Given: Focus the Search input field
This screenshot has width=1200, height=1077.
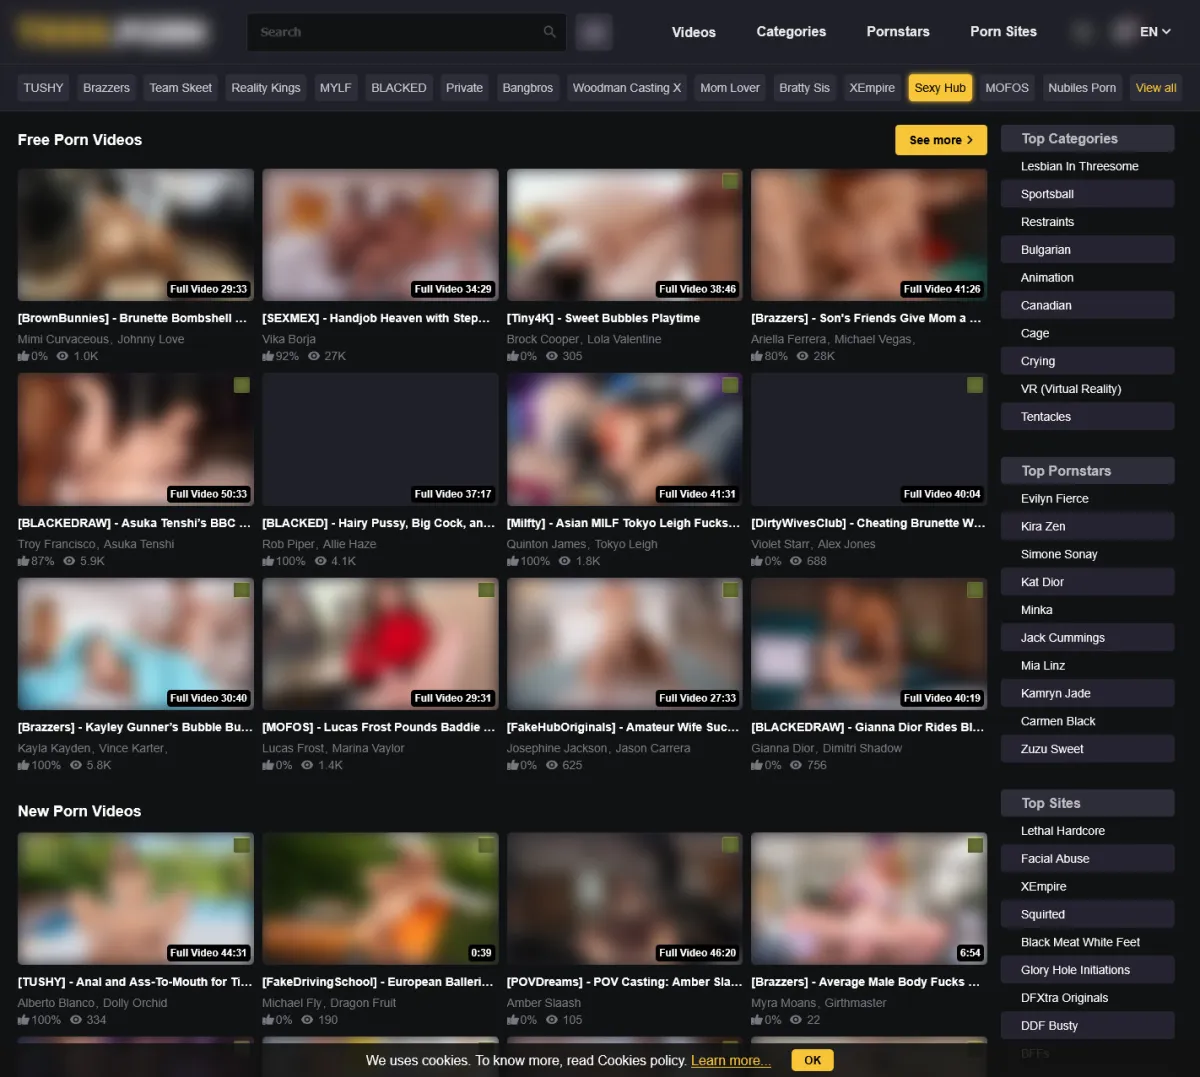Looking at the screenshot, I should (395, 32).
